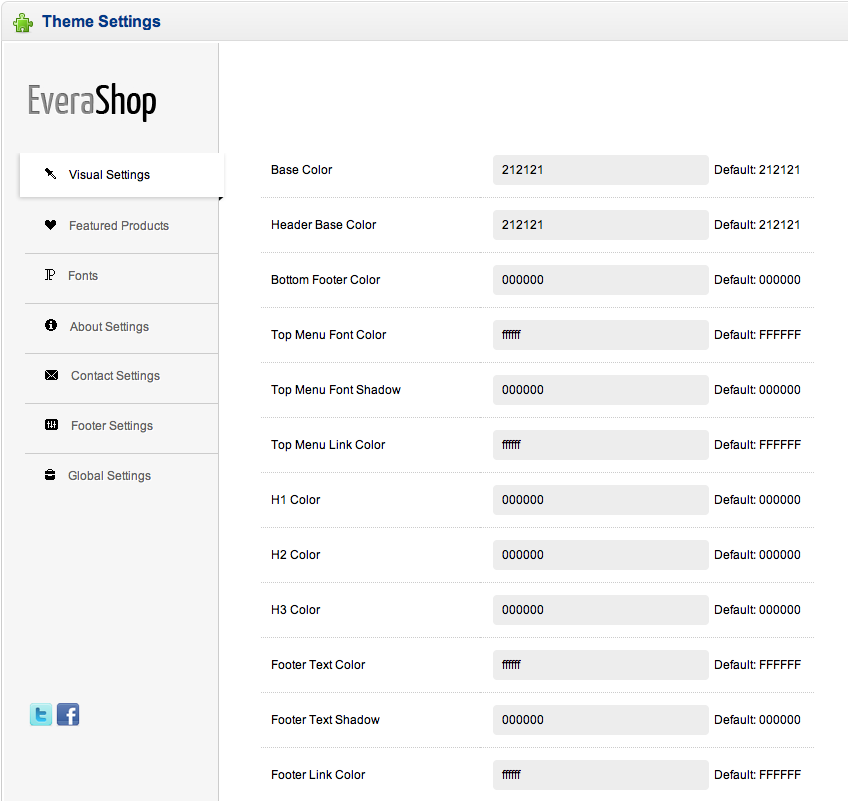This screenshot has height=801, width=848.
Task: Click the Theme Settings title text
Action: pos(101,22)
